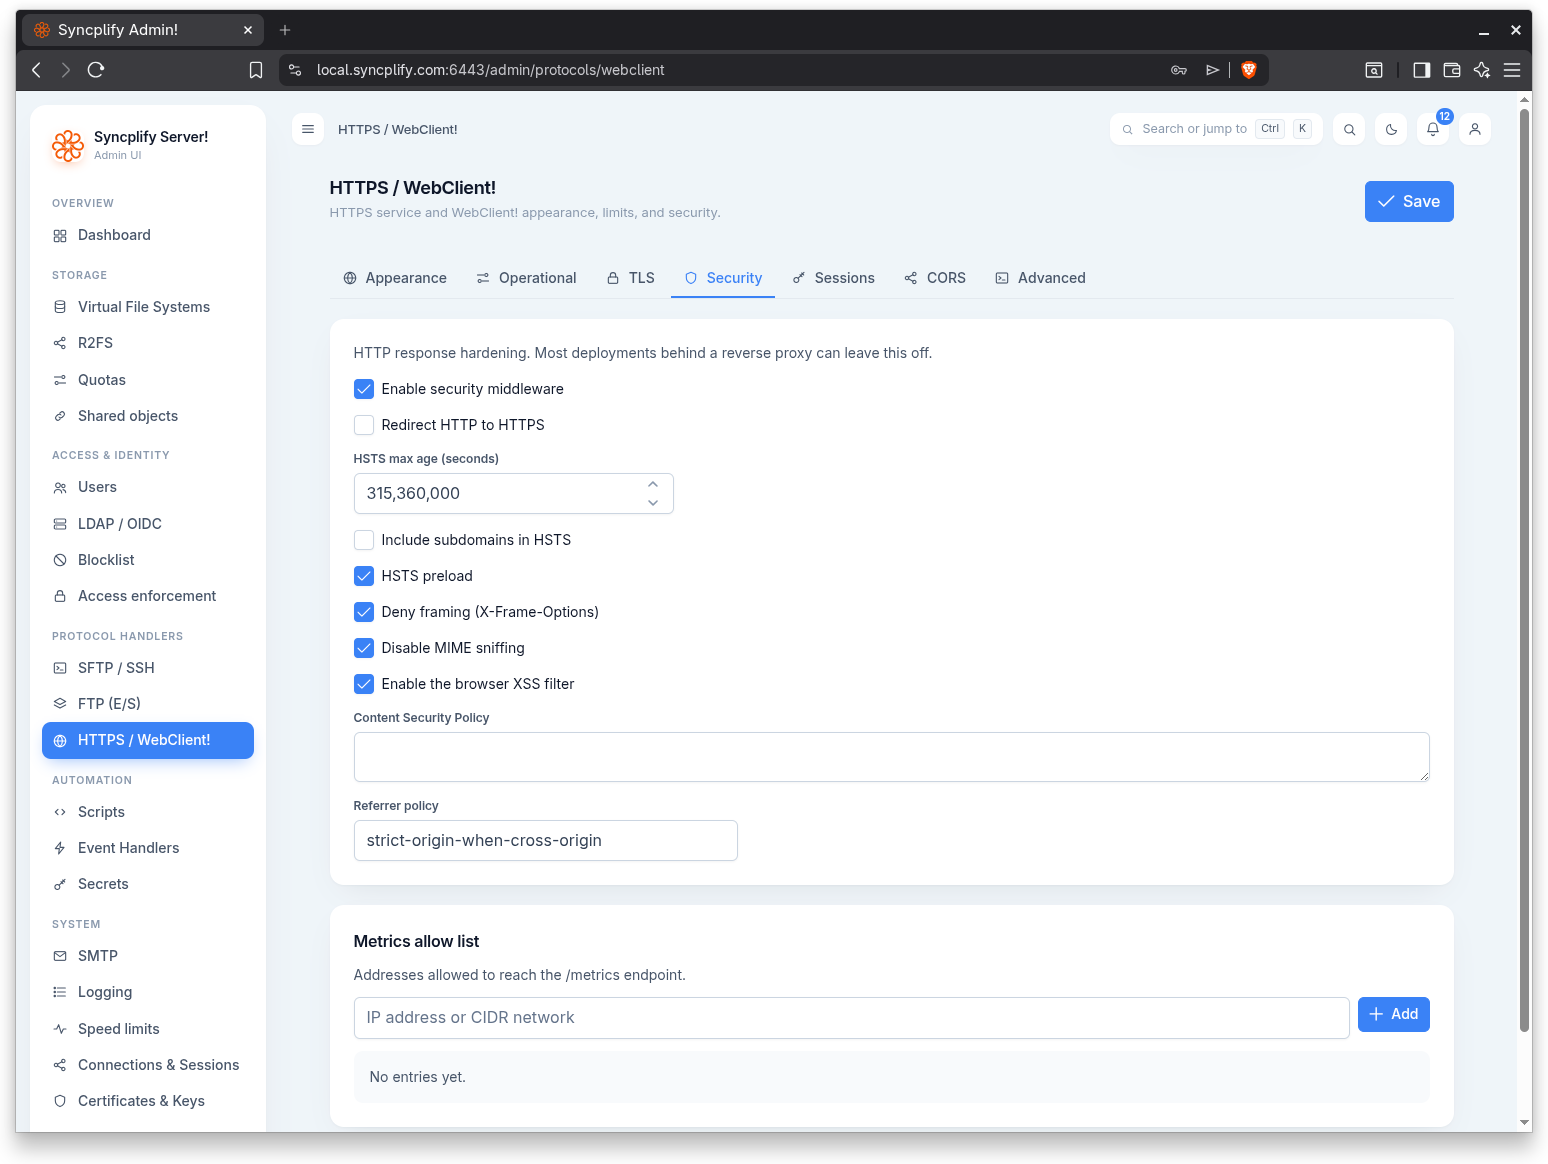Screen dimensions: 1548x1164
Task: Check Include subdomains in HSTS
Action: pos(364,540)
